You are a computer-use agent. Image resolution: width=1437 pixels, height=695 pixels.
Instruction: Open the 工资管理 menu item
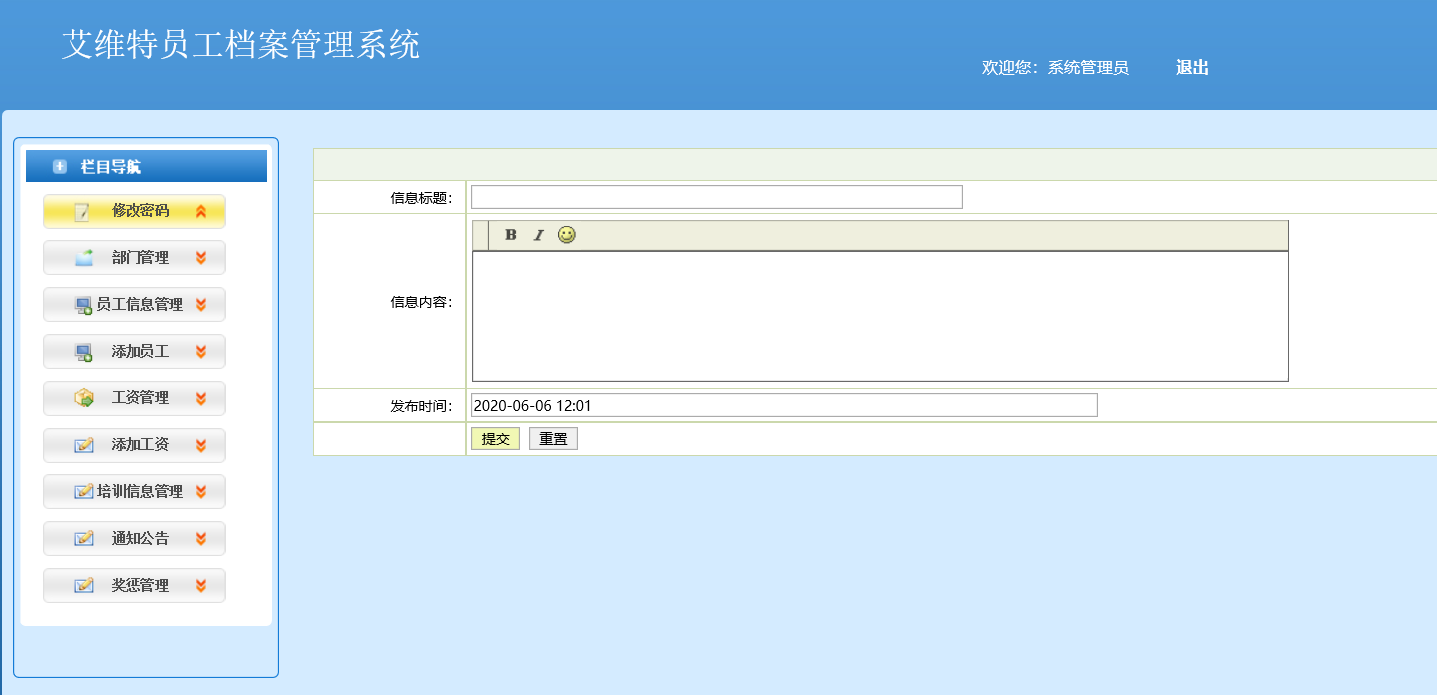coord(134,398)
